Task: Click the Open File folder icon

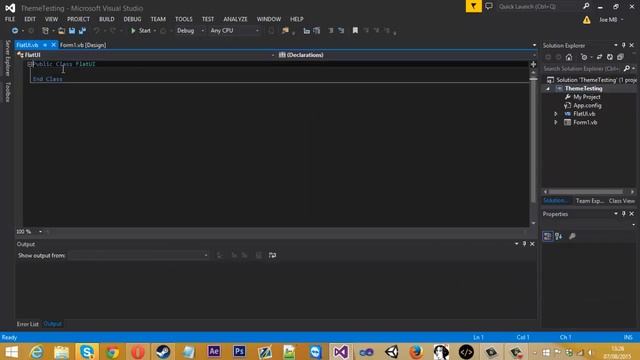Action: [61, 31]
